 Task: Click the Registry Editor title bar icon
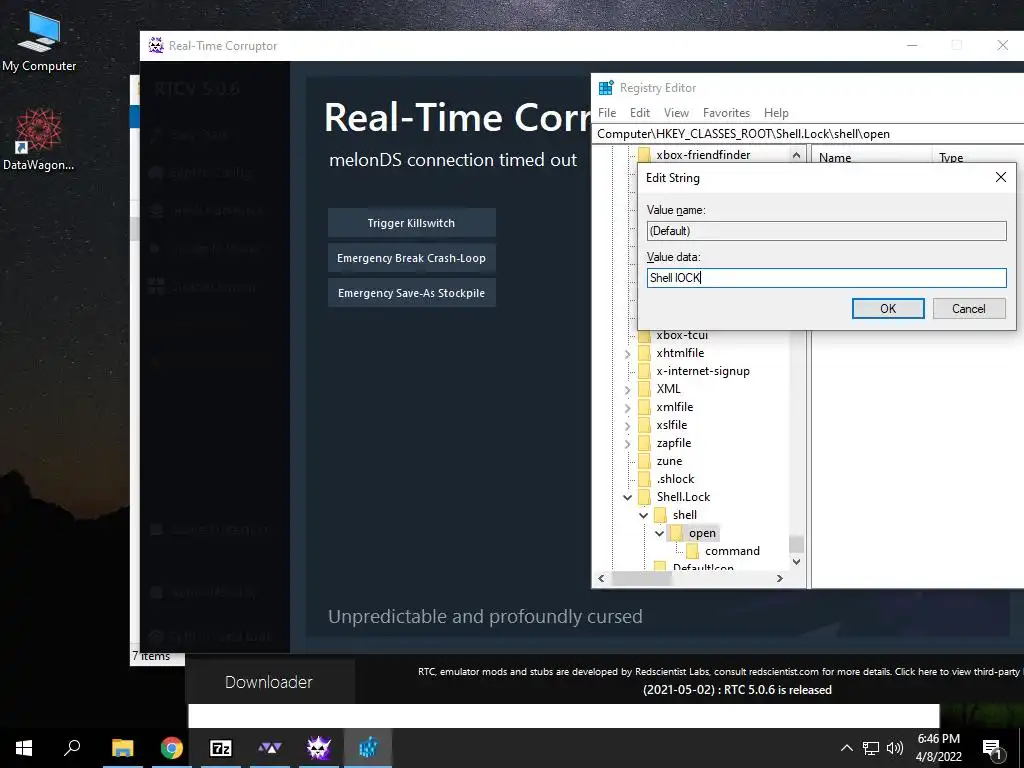606,88
